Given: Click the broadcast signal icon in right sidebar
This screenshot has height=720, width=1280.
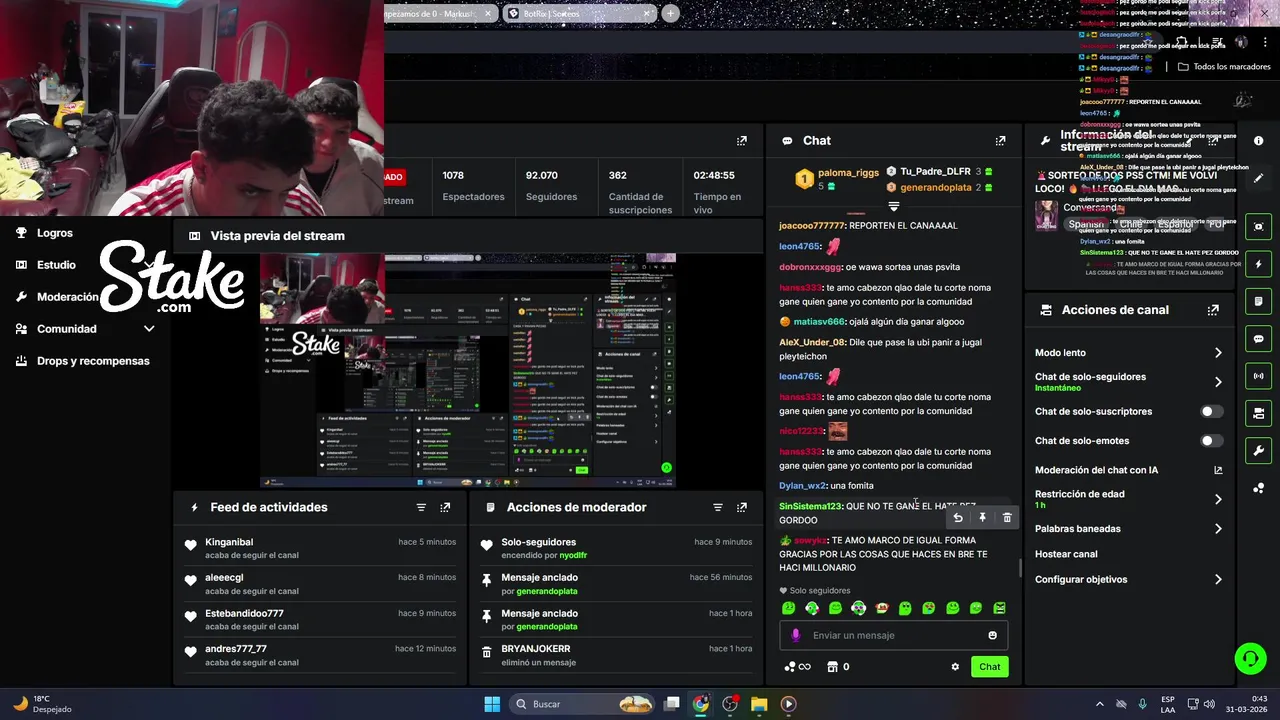Looking at the screenshot, I should tap(1258, 376).
